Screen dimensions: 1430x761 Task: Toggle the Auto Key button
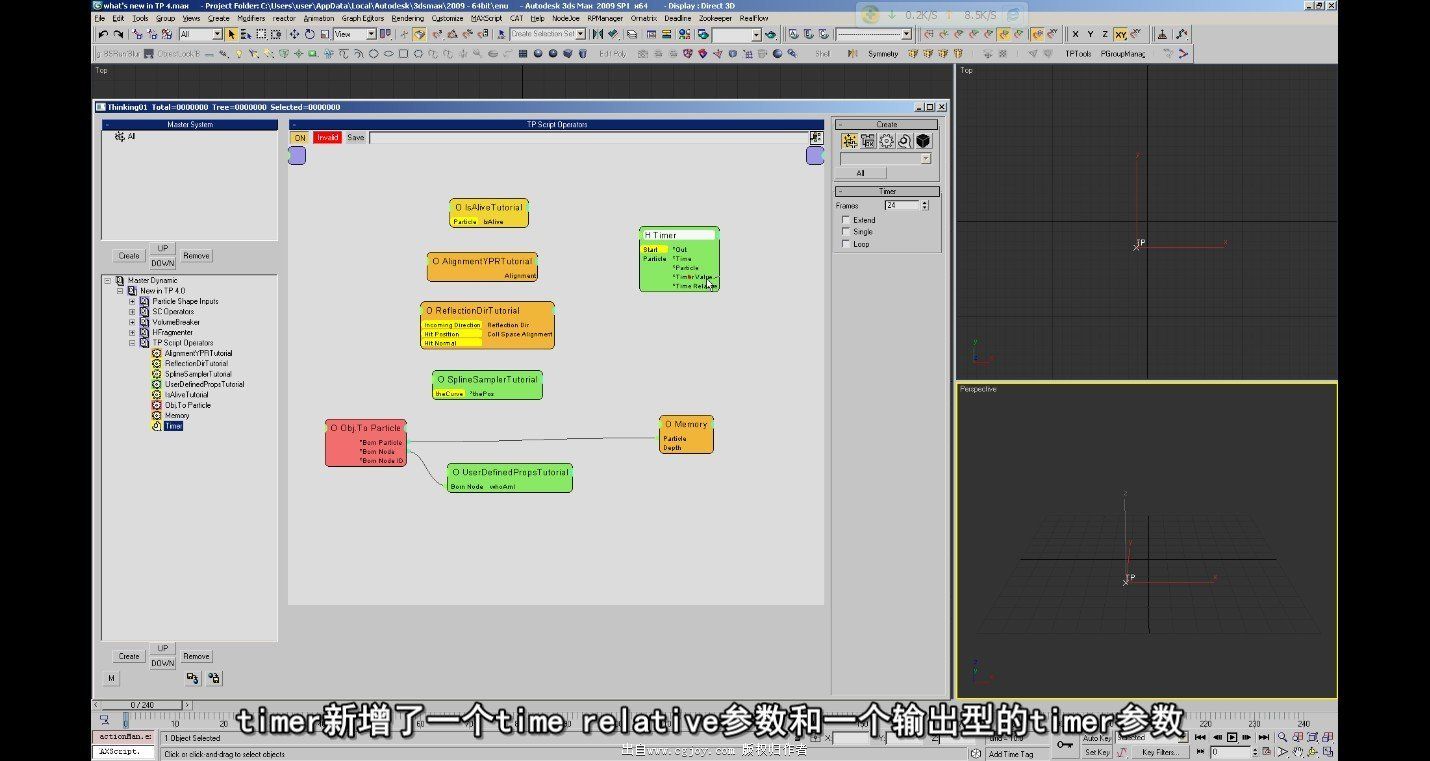click(x=1096, y=738)
